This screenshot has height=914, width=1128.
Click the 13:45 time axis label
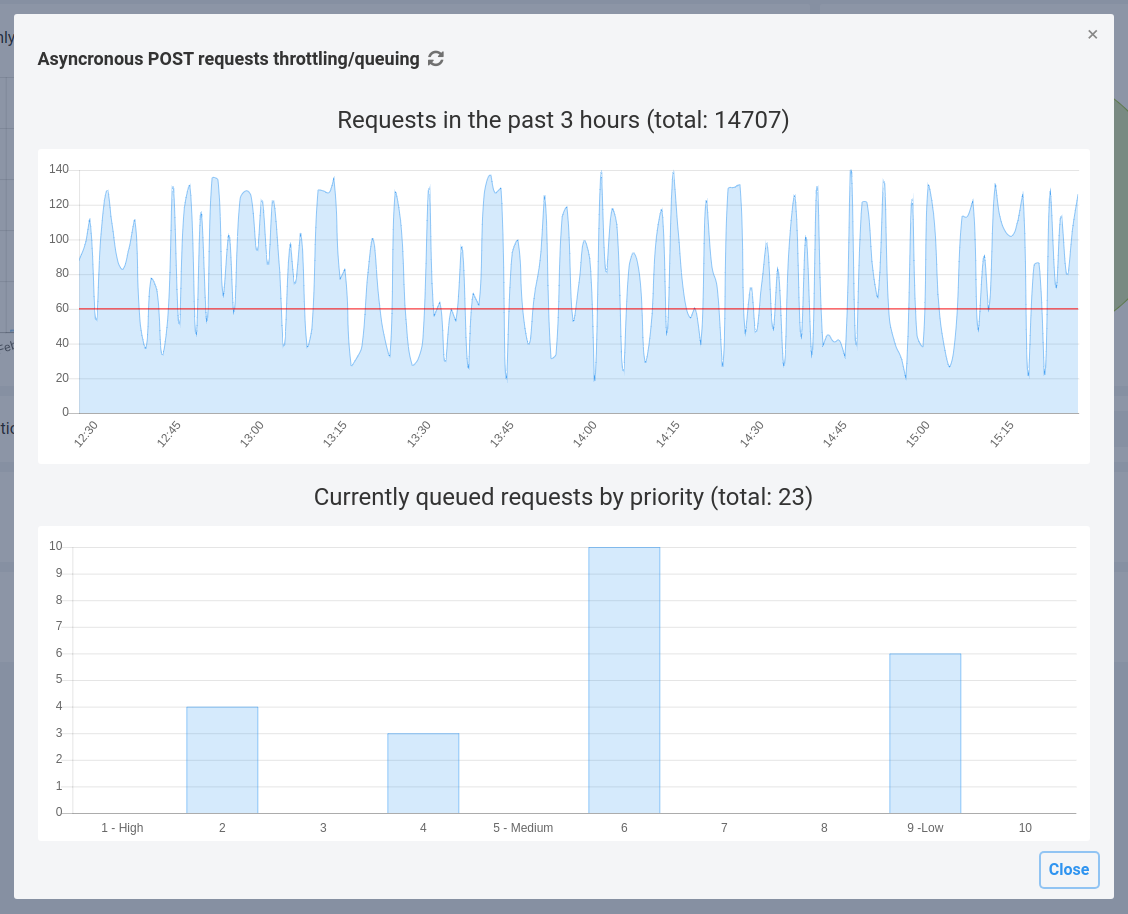(x=502, y=434)
